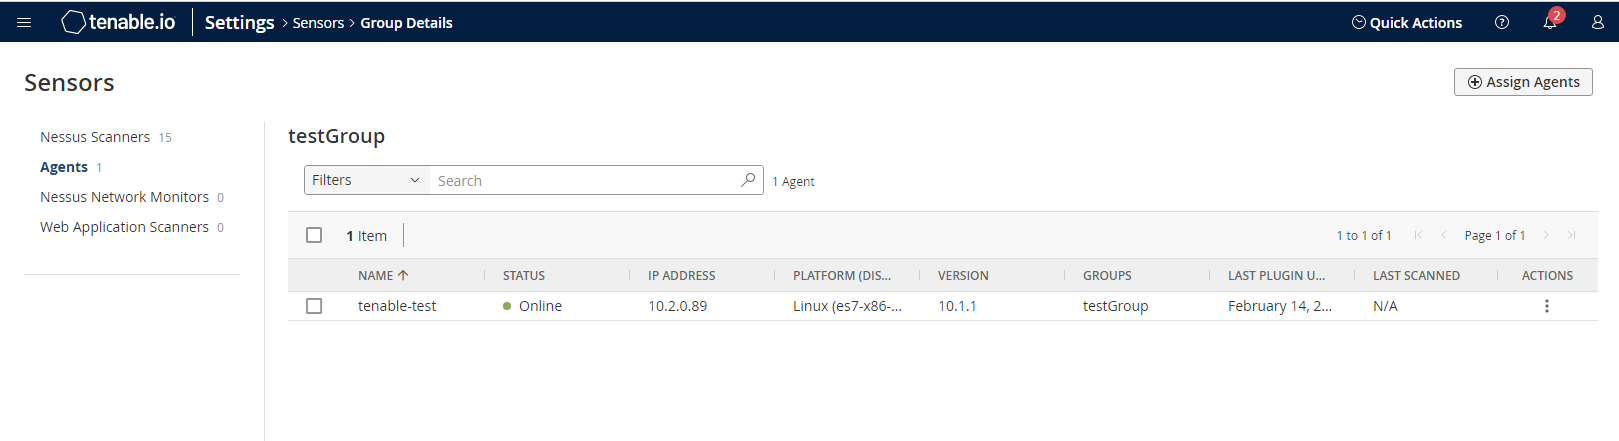
Task: Click the '1 Agent' count label
Action: click(793, 181)
